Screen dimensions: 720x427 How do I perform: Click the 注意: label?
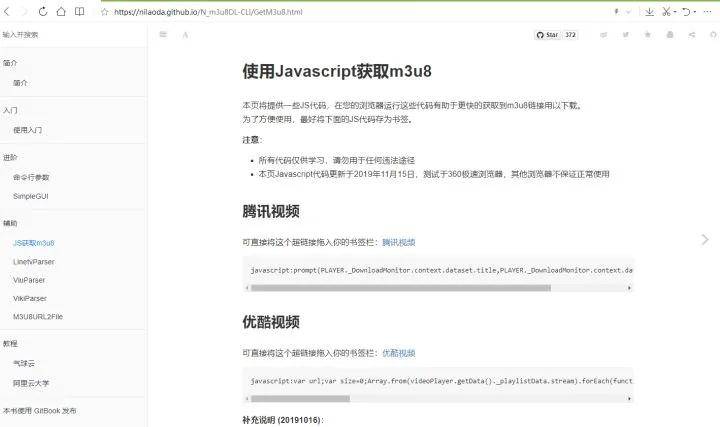click(x=252, y=140)
